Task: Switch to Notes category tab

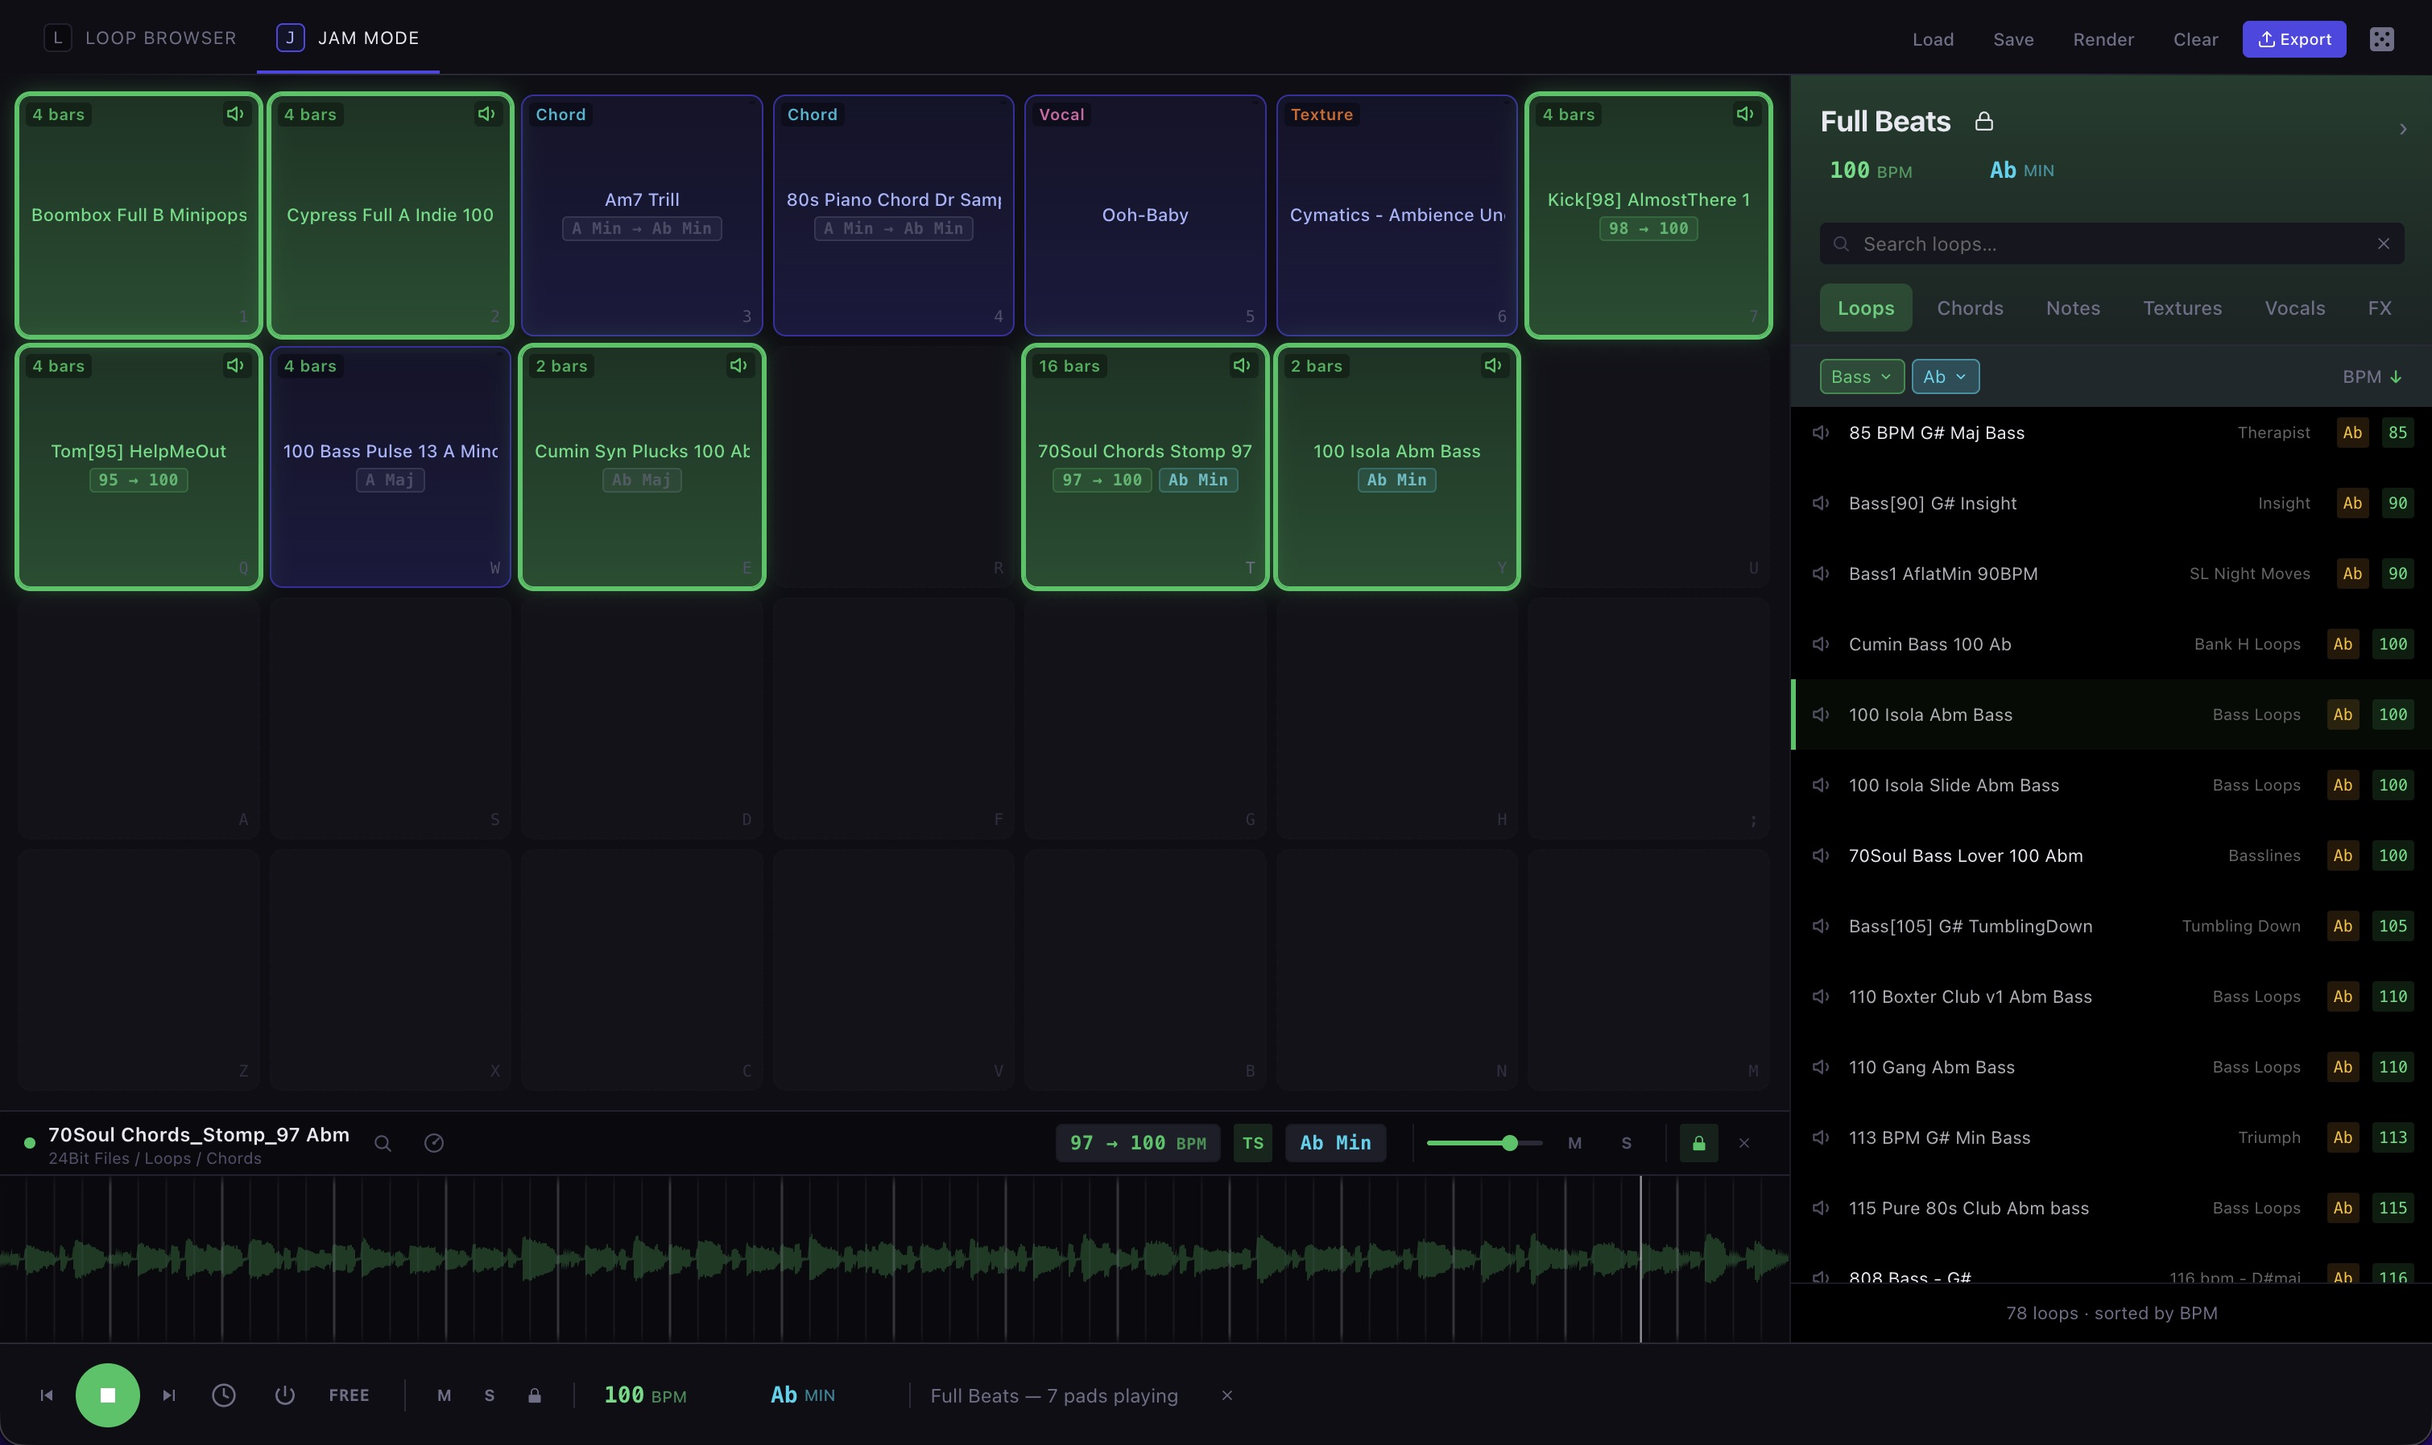Action: (2072, 308)
